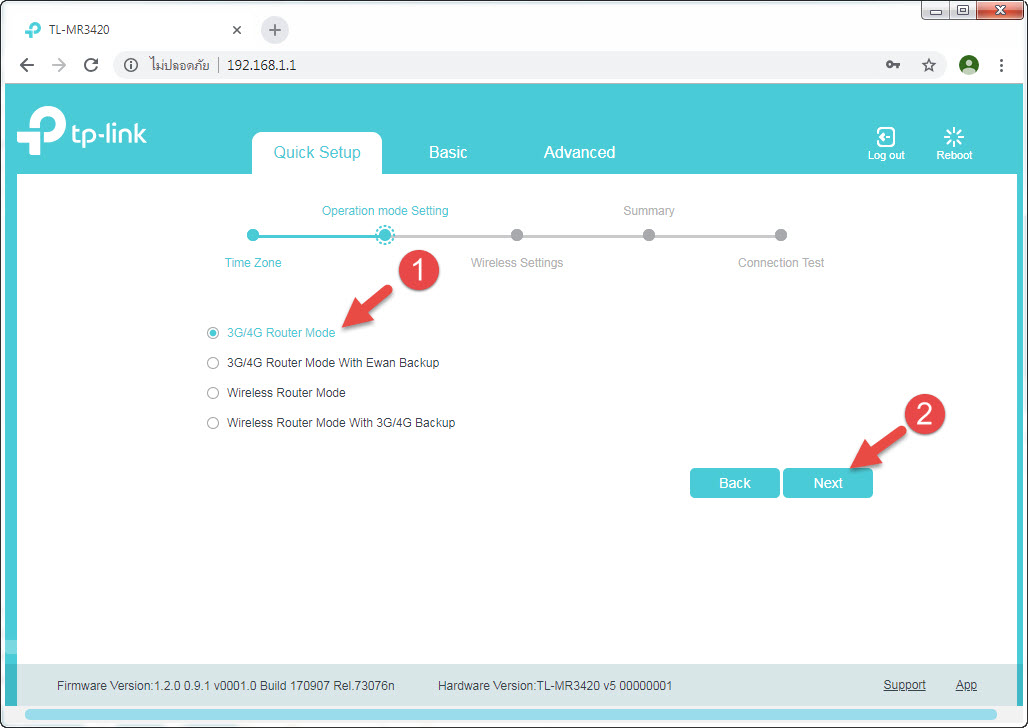The width and height of the screenshot is (1028, 728).
Task: Click the TL-MR3420 tab favicon
Action: point(32,30)
